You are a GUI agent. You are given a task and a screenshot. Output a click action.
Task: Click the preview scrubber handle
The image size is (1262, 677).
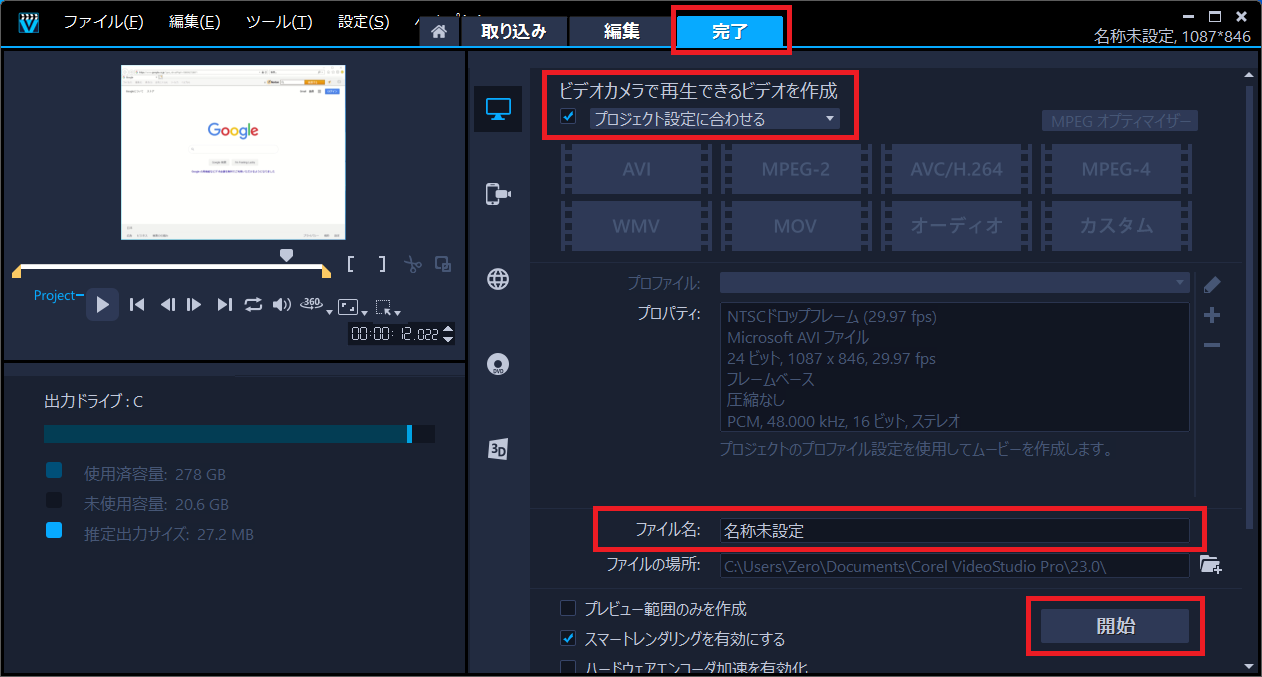click(286, 256)
